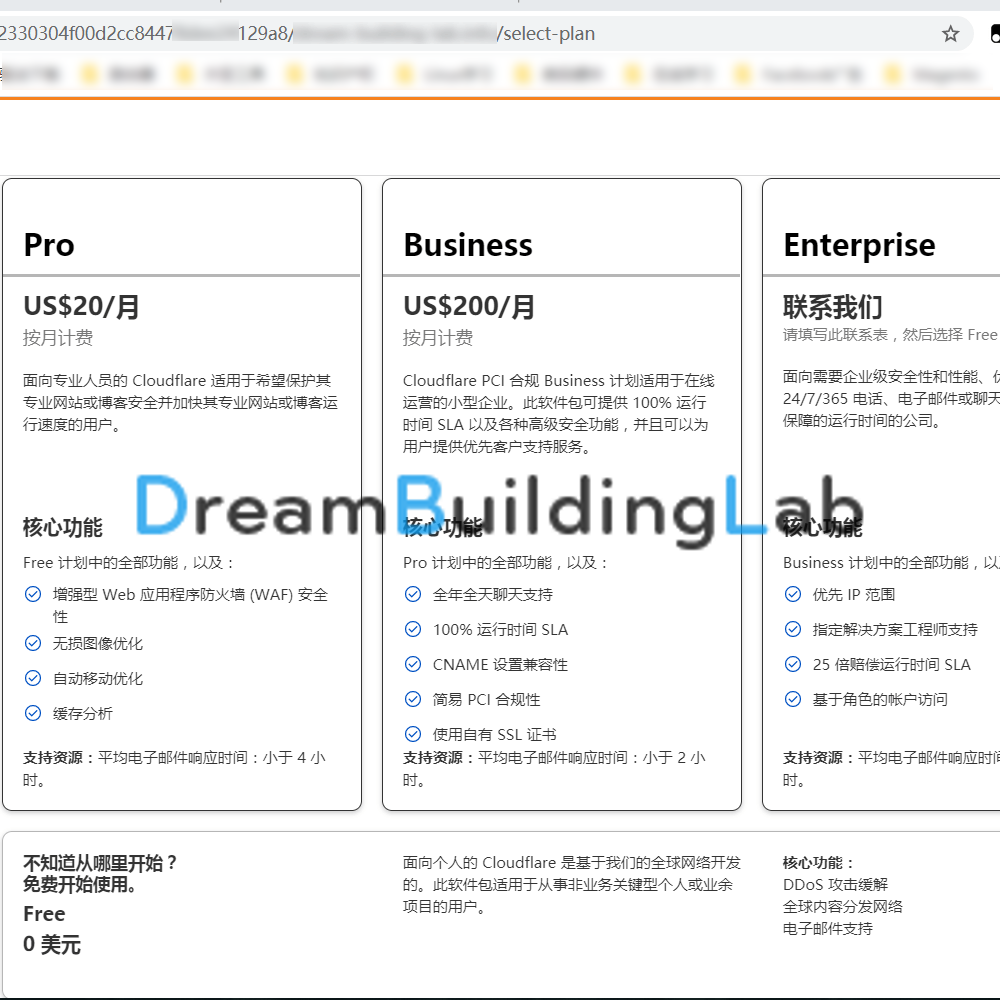Click checkmark icon beside 增强型 Web 应用程序防火墙
1000x1000 pixels.
tap(33, 594)
